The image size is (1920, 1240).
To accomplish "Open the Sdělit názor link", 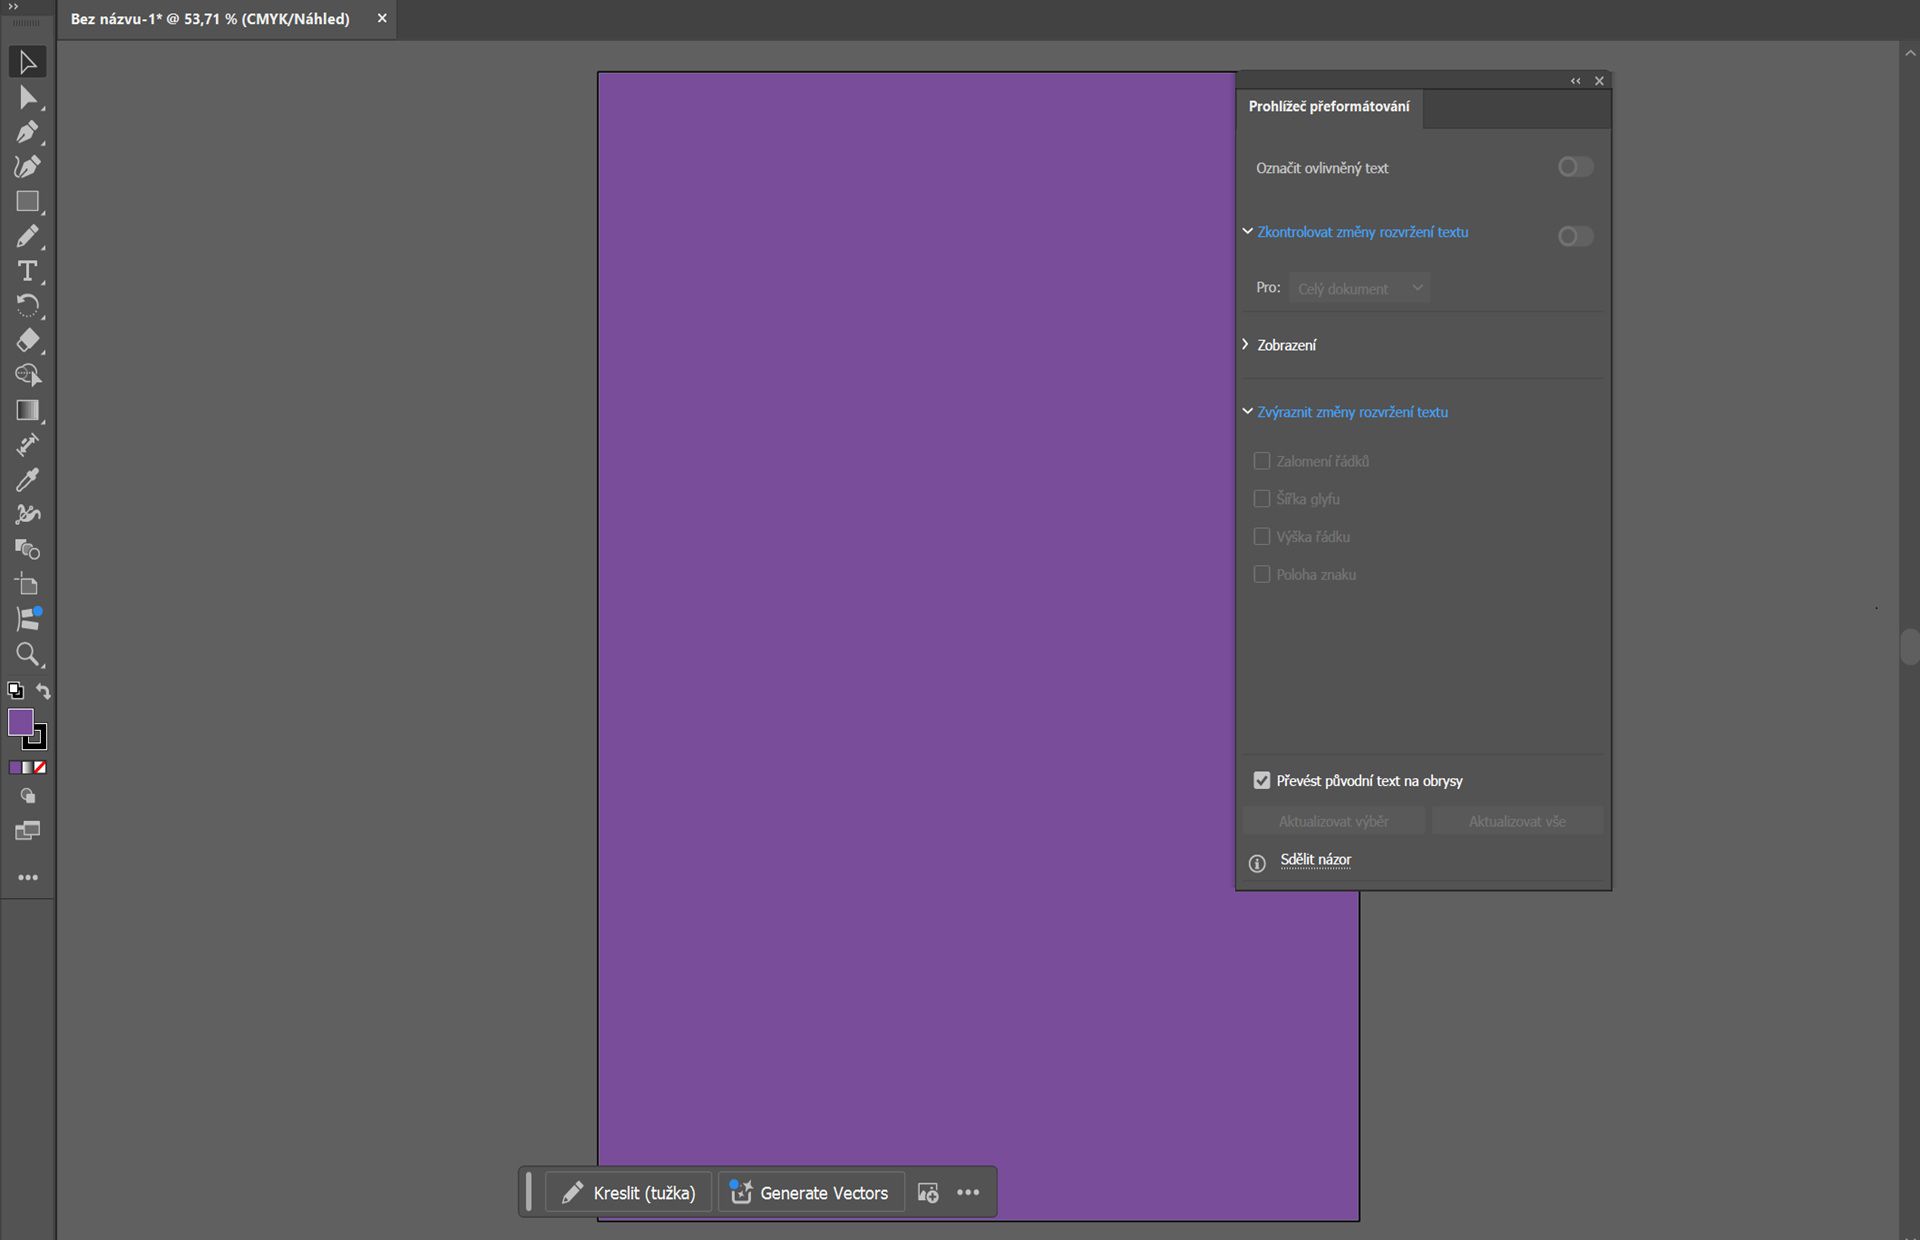I will point(1315,860).
